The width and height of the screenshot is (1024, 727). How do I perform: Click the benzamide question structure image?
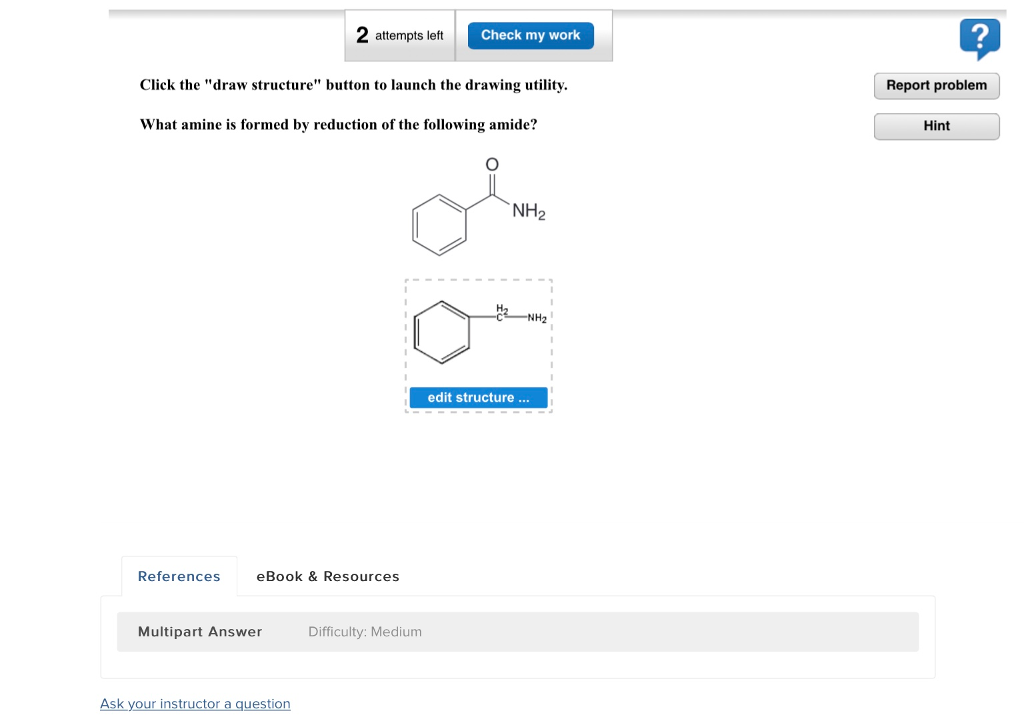(479, 206)
